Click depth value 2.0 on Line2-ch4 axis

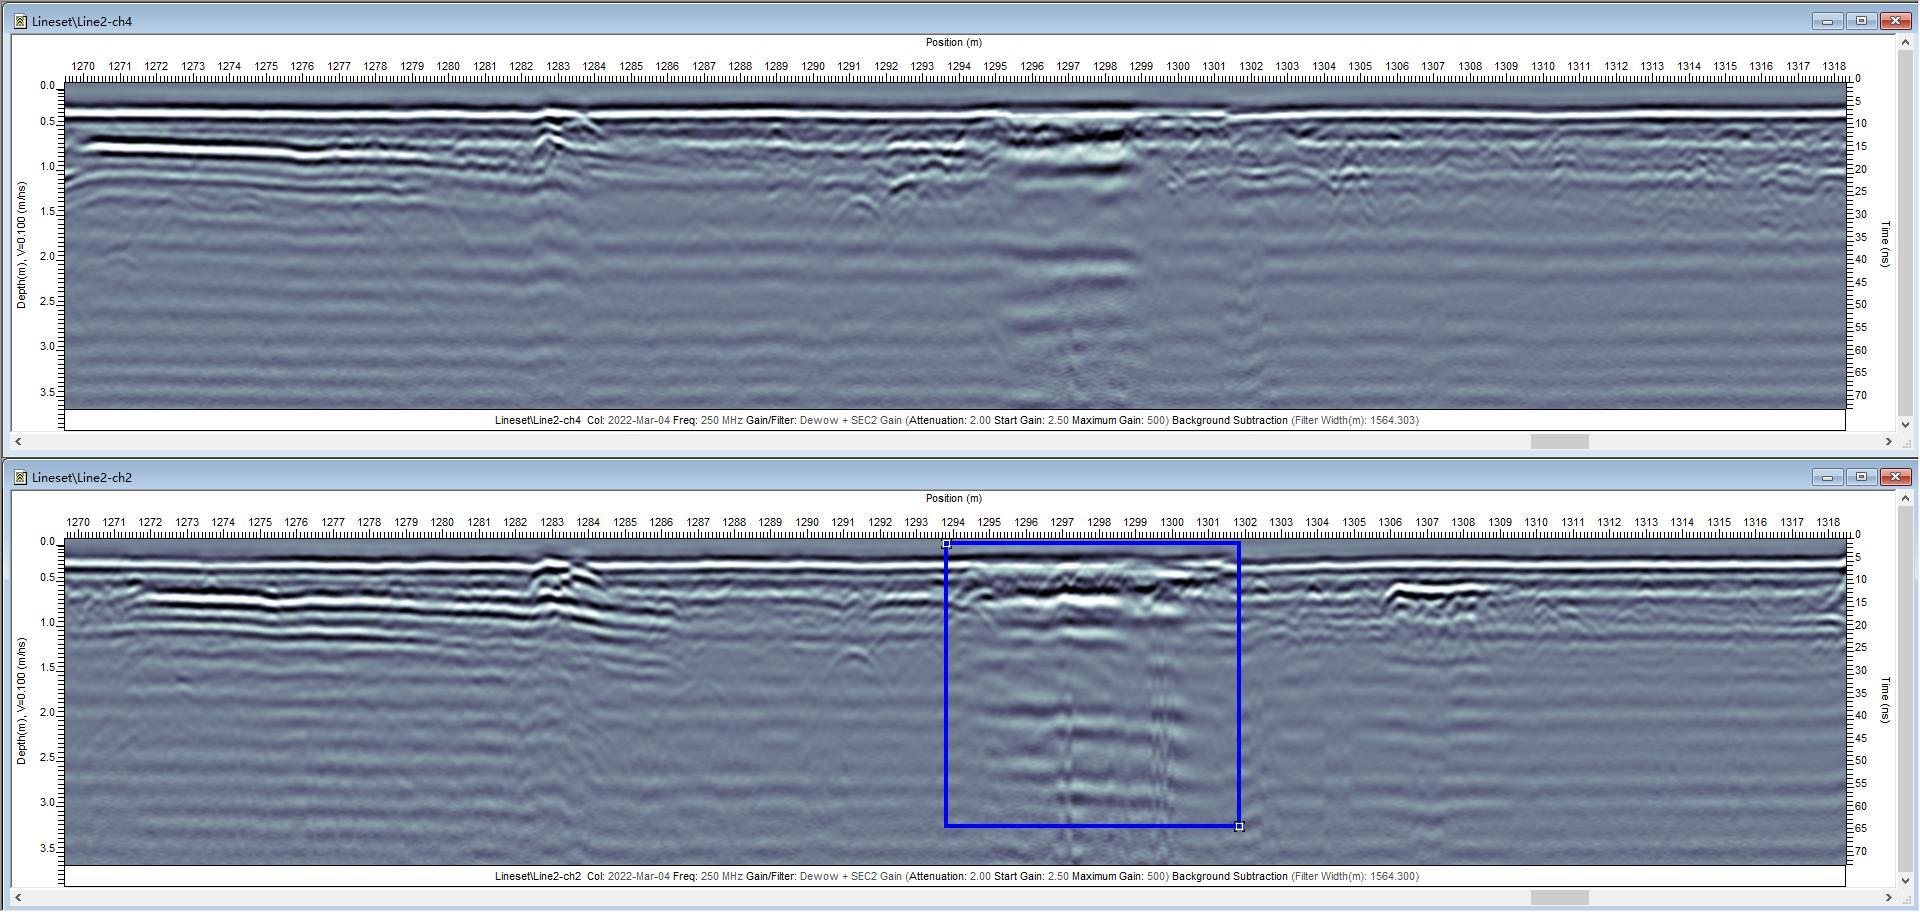[x=47, y=257]
